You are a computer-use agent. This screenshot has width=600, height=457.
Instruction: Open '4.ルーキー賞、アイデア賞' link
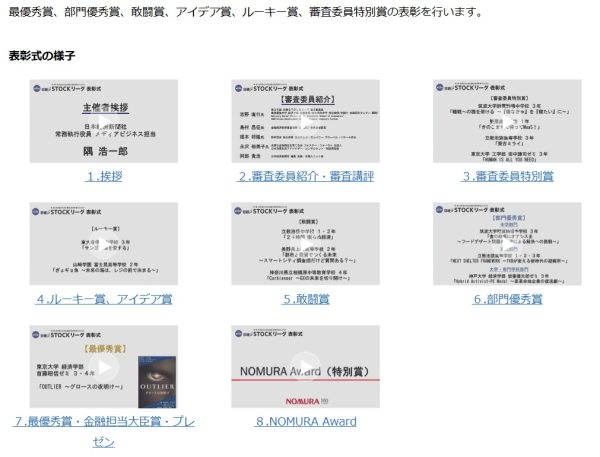104,299
